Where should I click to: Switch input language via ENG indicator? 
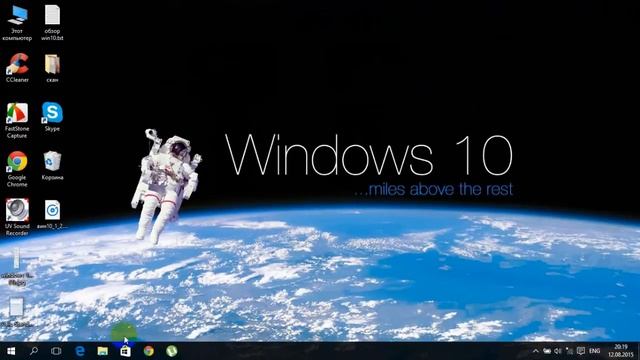click(x=595, y=351)
